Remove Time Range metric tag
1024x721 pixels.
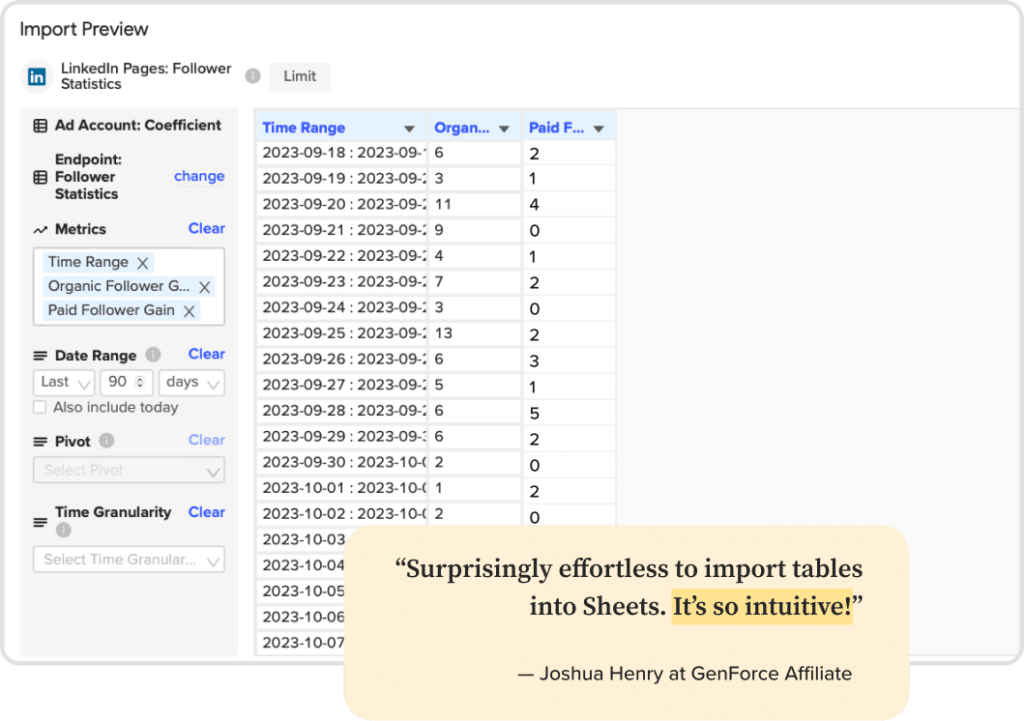(x=142, y=263)
